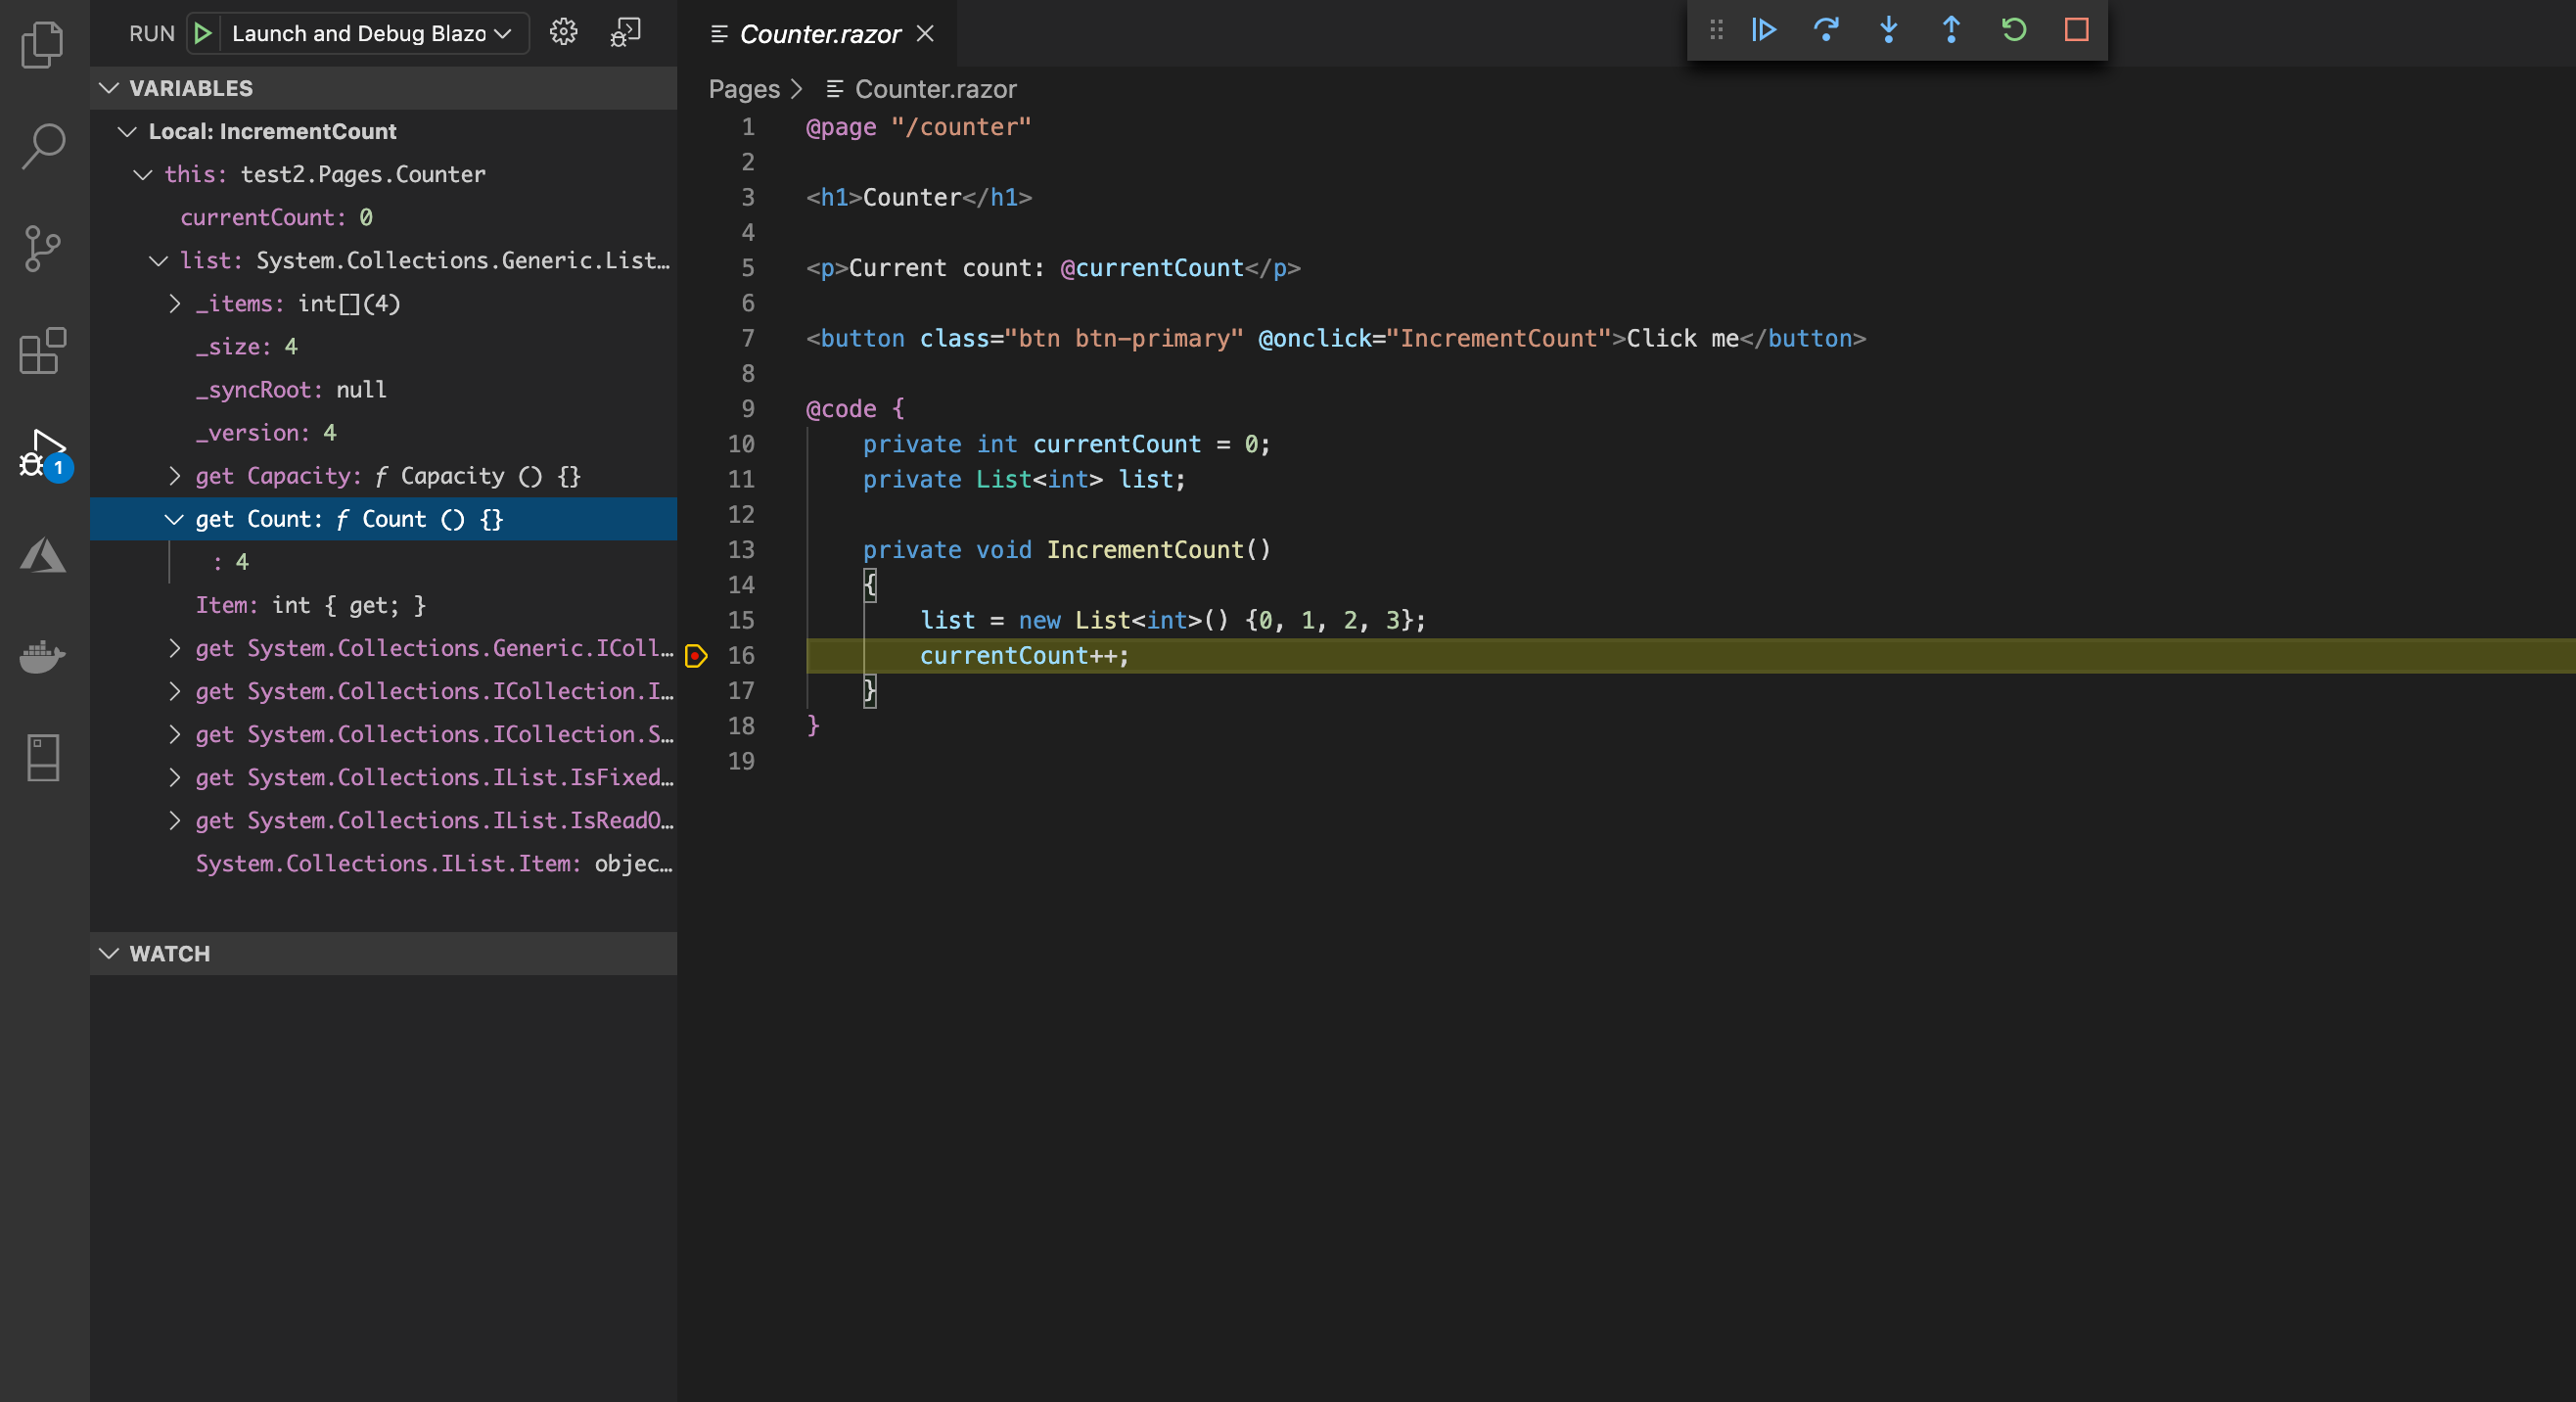2576x1402 pixels.
Task: Expand get System.Collections.ICollection.S... node
Action: (175, 734)
